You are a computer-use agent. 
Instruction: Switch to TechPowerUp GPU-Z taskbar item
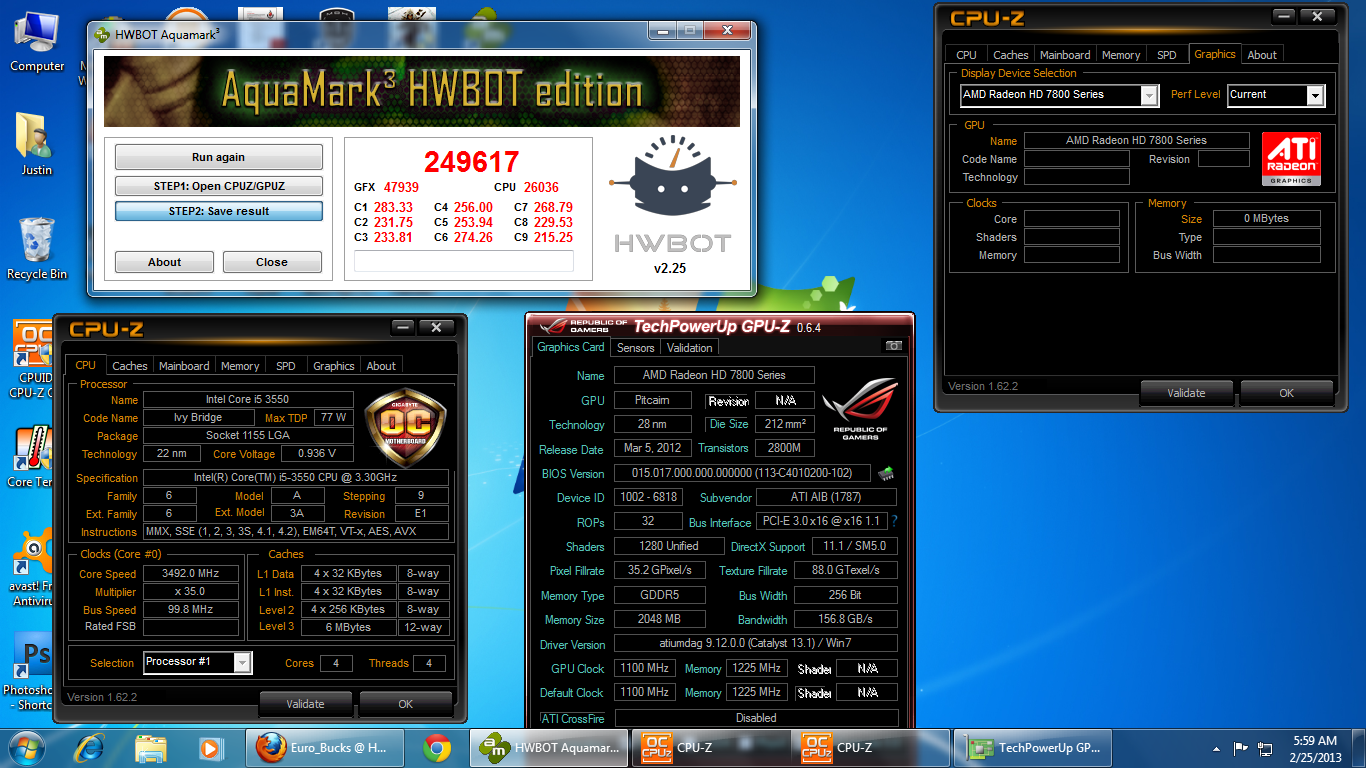1033,747
